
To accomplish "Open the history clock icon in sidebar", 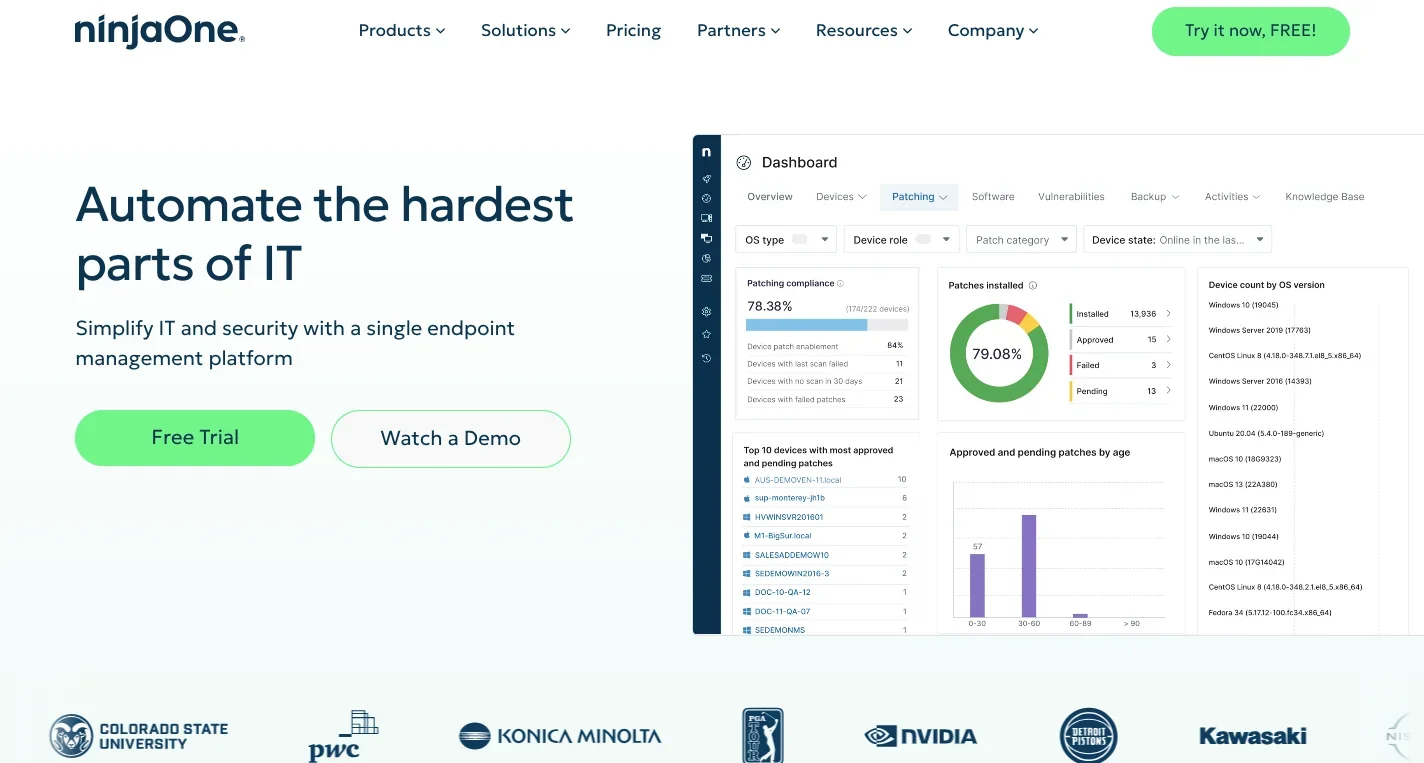I will click(x=706, y=358).
